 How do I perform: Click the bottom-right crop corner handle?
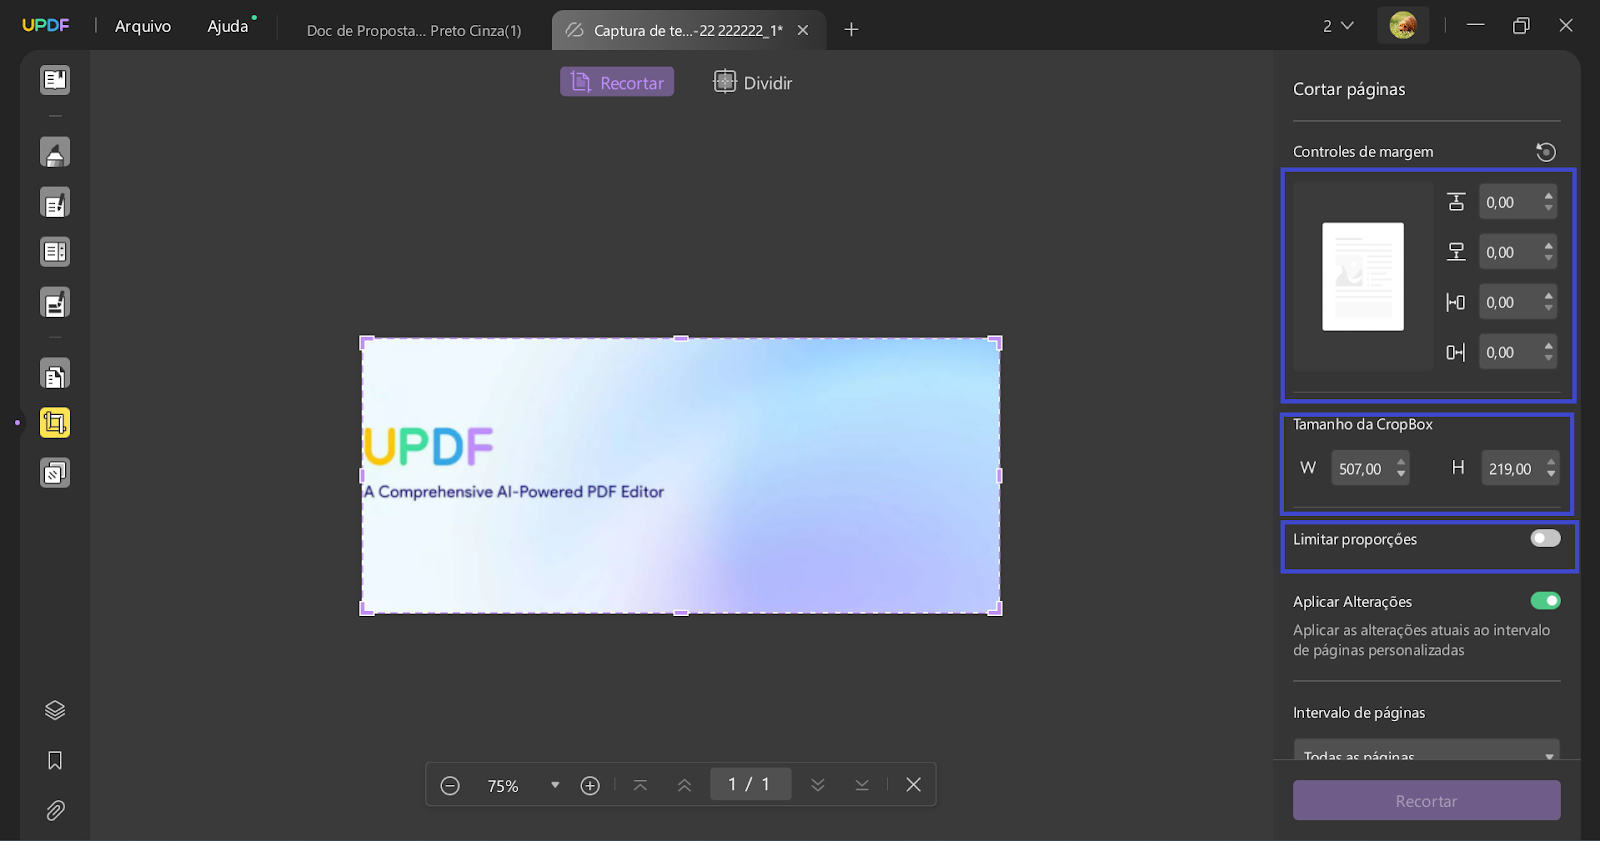995,608
